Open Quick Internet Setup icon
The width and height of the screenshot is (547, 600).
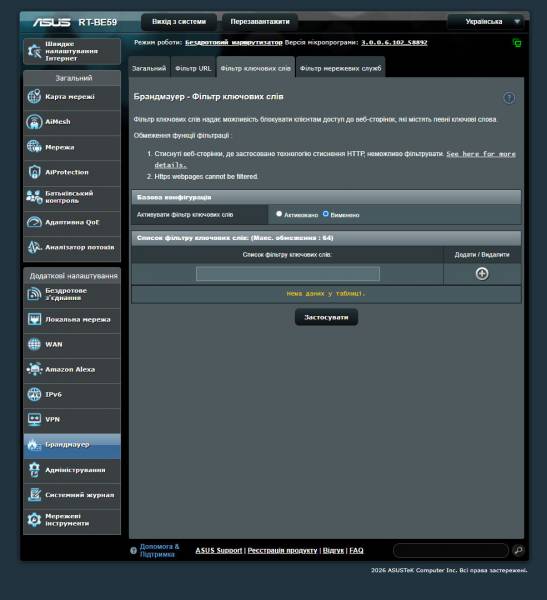34,51
